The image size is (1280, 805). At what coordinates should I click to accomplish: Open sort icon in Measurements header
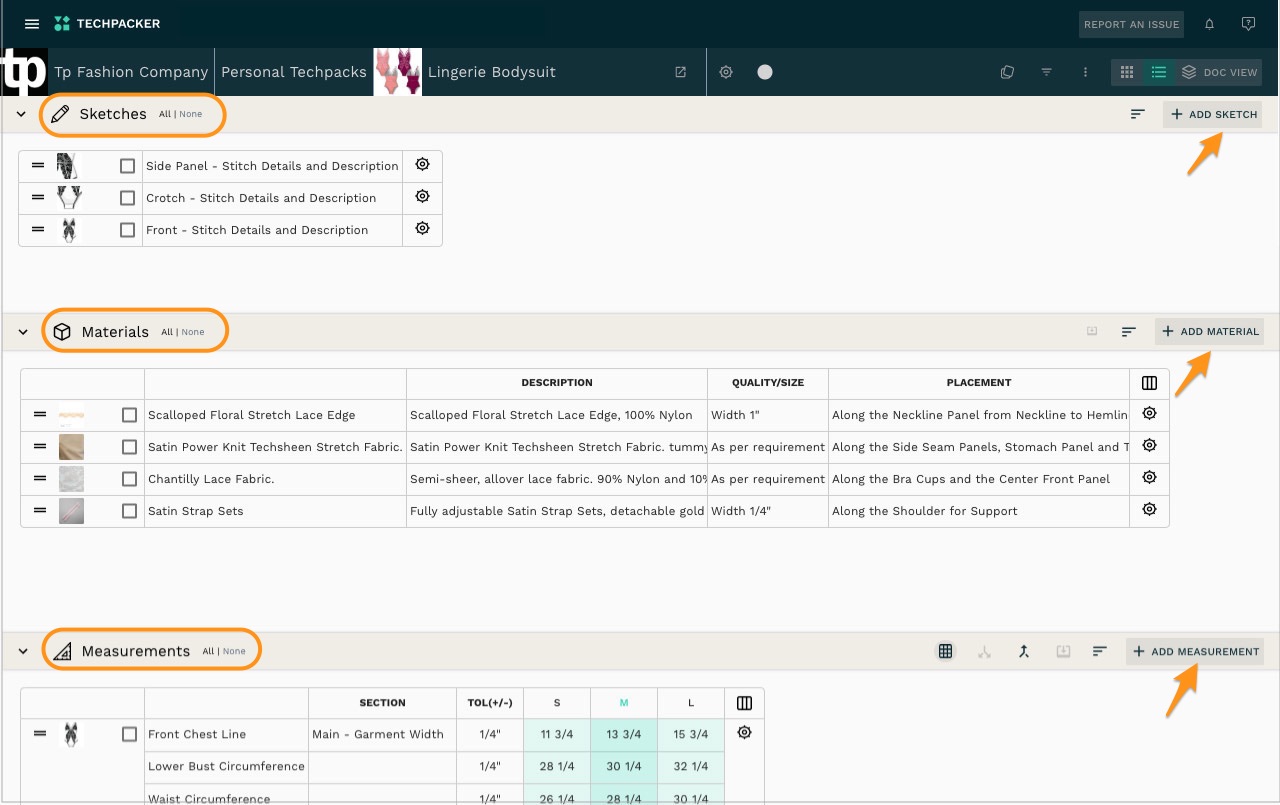click(1100, 651)
